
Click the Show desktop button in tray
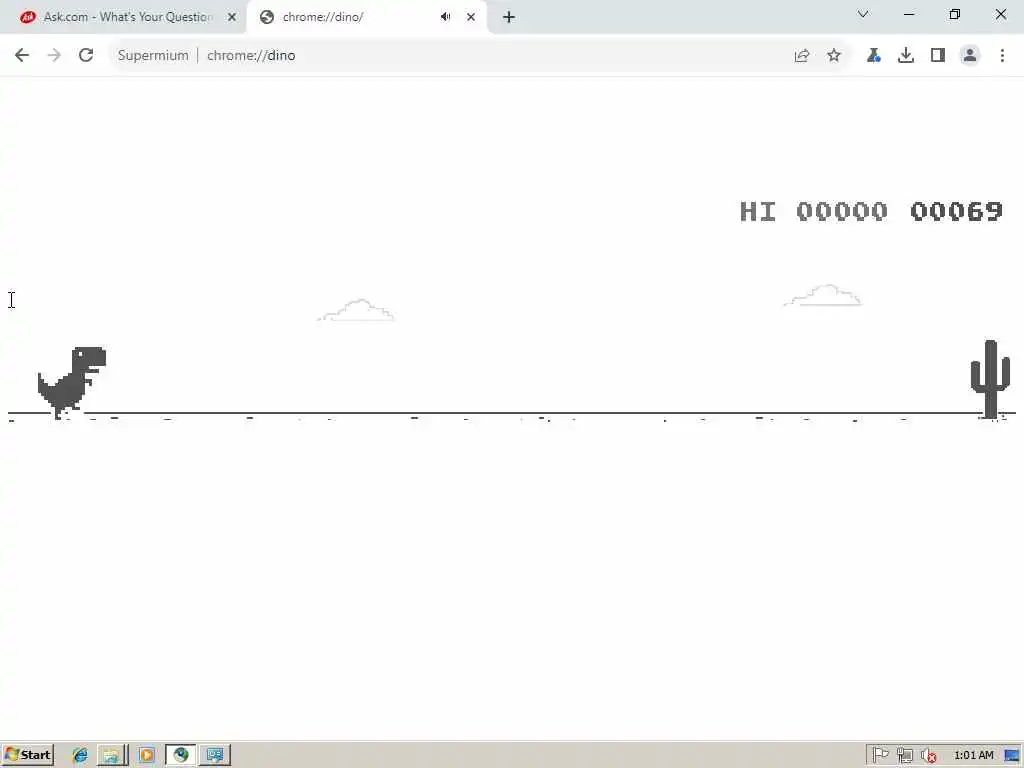(x=1013, y=755)
